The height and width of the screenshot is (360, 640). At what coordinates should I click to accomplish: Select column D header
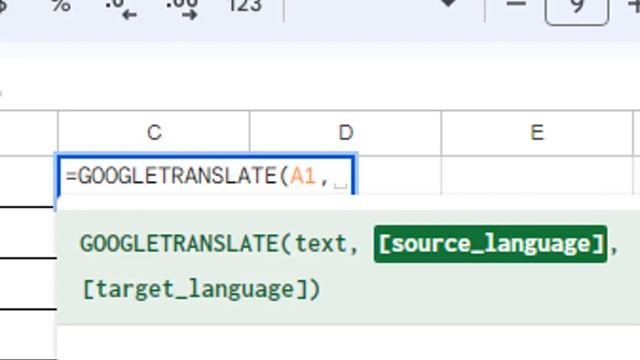tap(345, 133)
